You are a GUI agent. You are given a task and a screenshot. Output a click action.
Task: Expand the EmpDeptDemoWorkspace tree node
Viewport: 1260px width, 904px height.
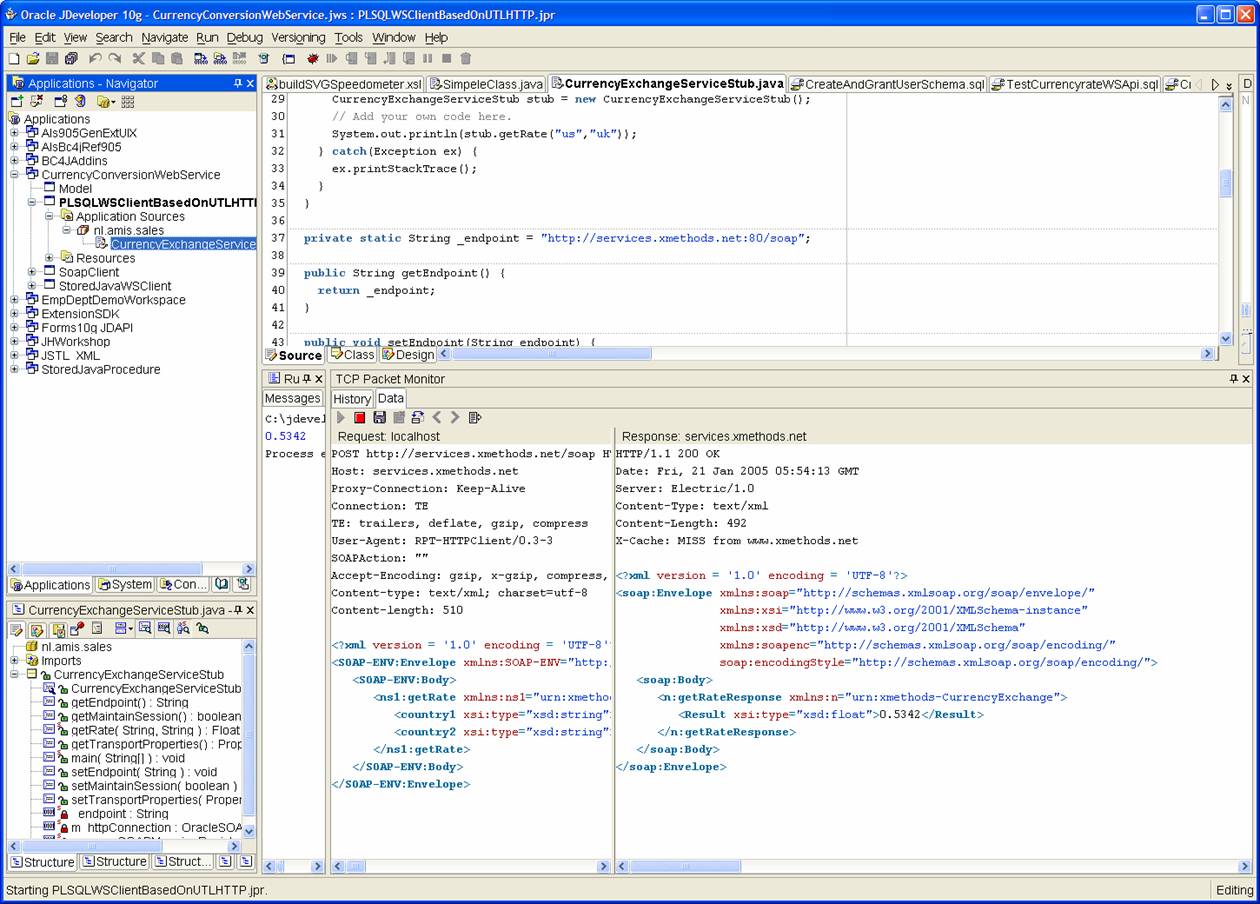pyautogui.click(x=15, y=300)
